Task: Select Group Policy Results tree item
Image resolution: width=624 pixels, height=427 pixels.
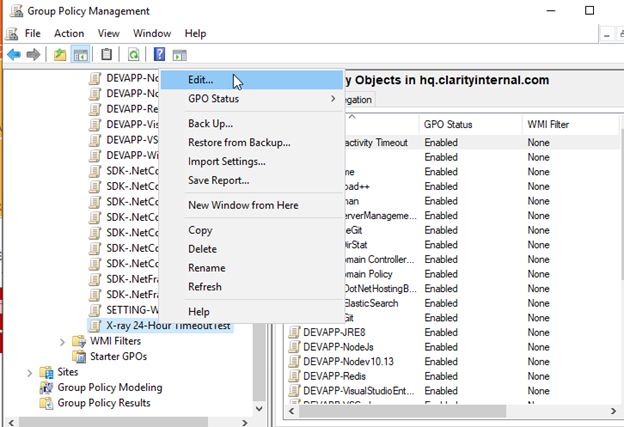Action: (x=104, y=403)
